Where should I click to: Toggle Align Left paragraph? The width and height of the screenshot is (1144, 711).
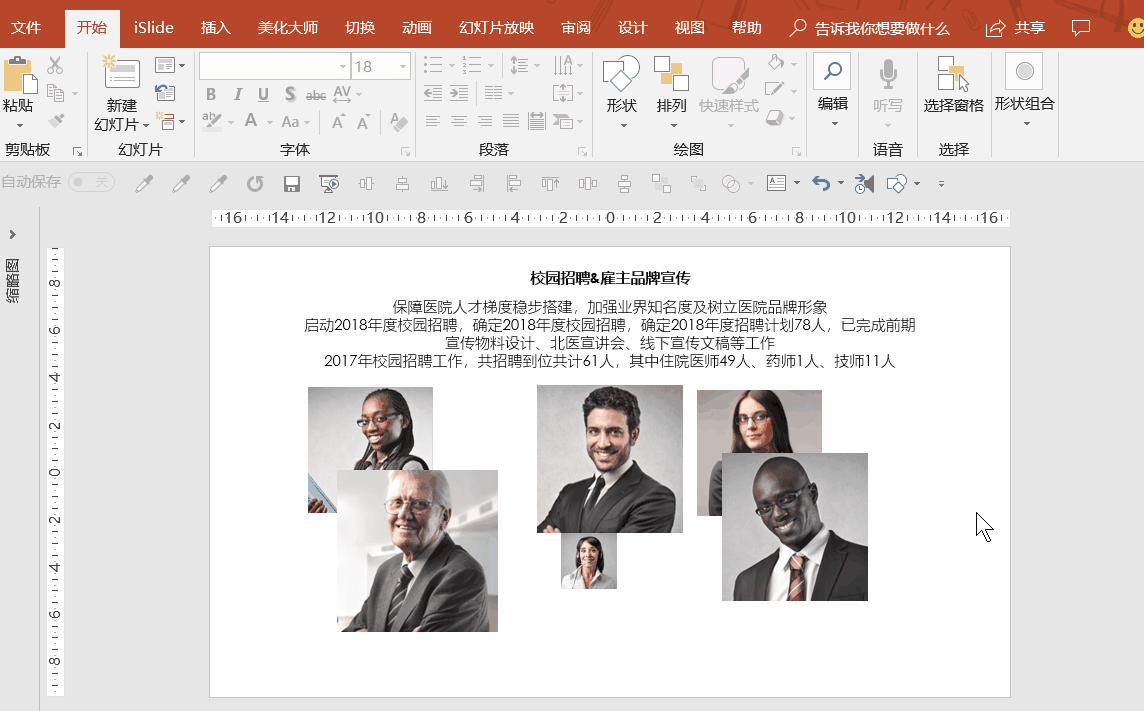(x=433, y=121)
